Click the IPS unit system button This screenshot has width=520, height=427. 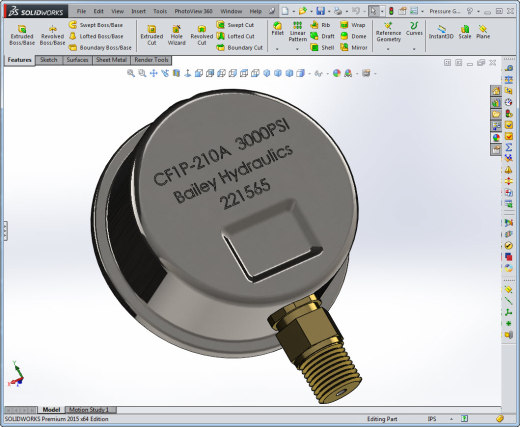click(432, 419)
